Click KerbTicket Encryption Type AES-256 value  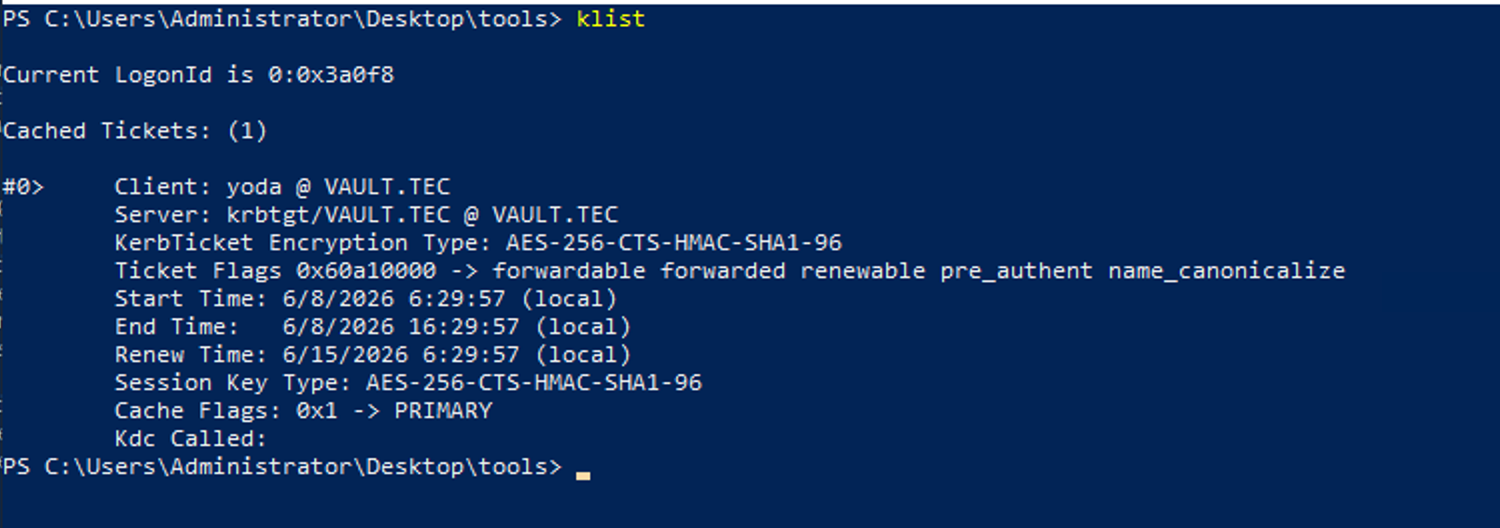pos(674,243)
